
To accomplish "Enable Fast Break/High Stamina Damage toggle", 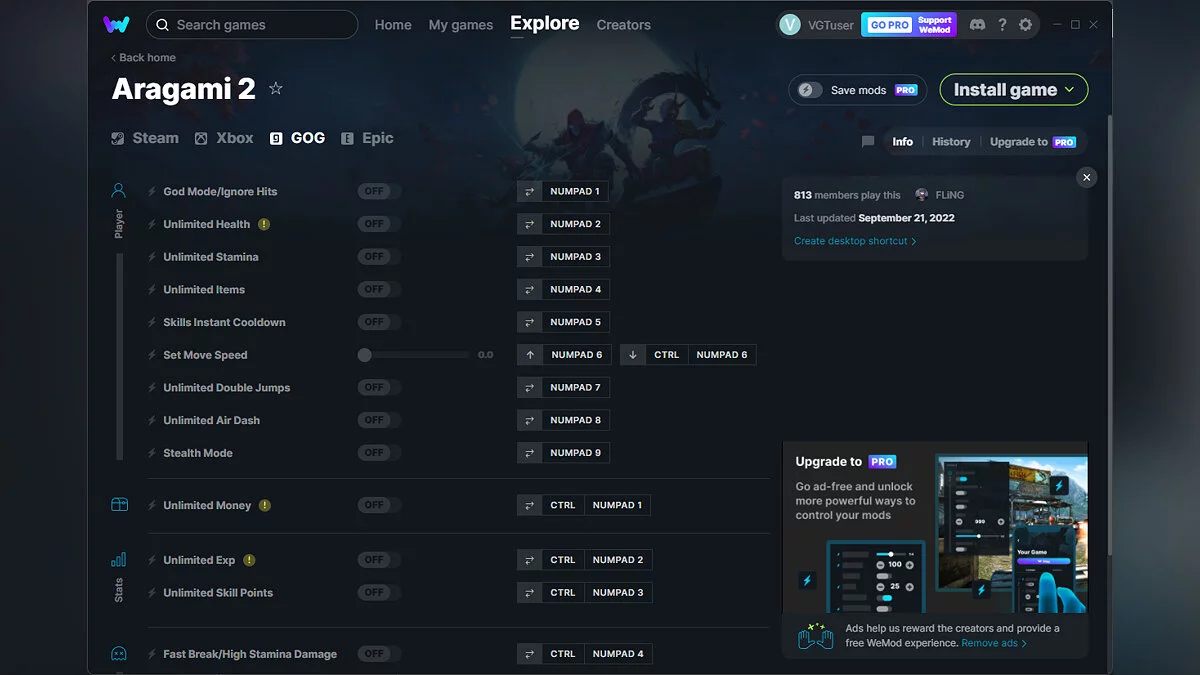I will click(x=379, y=654).
